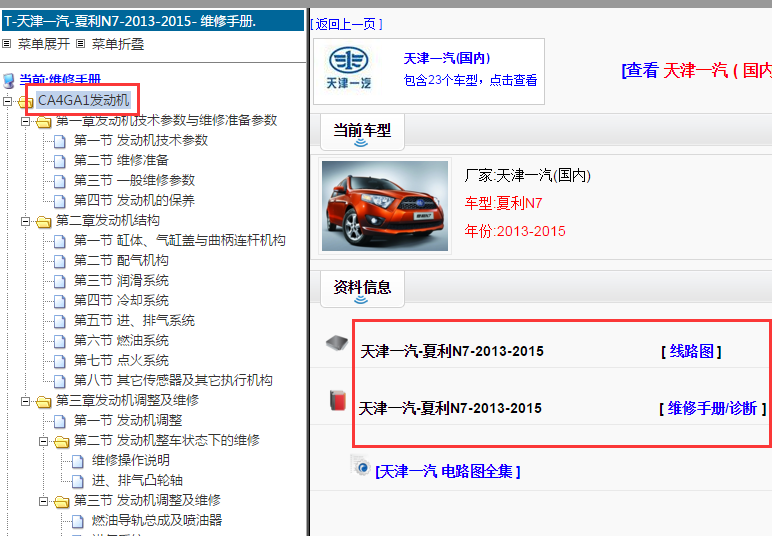Image resolution: width=772 pixels, height=536 pixels.
Task: Collapse the 第二章发动机结构 node toggle
Action: point(26,221)
